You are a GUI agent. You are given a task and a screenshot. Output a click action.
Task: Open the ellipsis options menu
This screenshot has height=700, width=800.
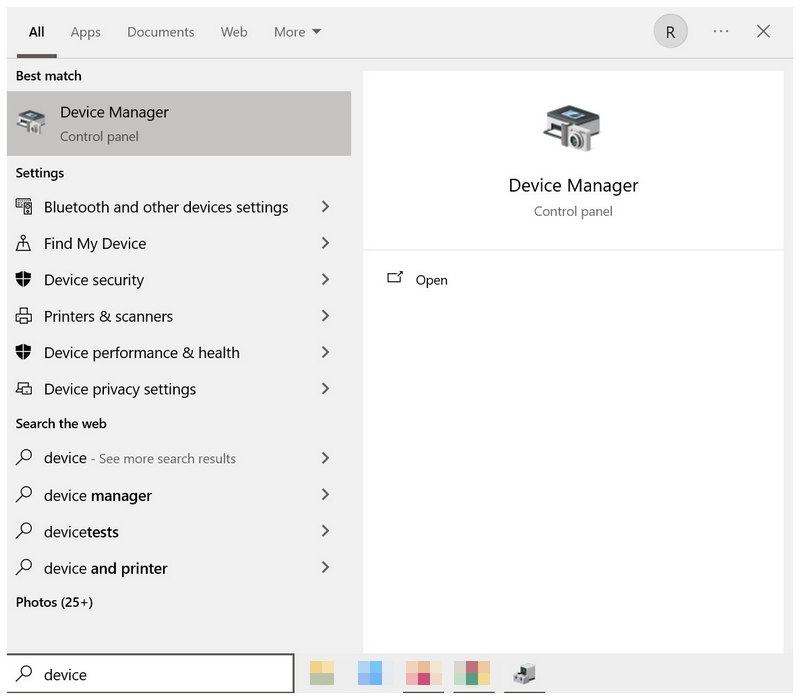pyautogui.click(x=721, y=31)
